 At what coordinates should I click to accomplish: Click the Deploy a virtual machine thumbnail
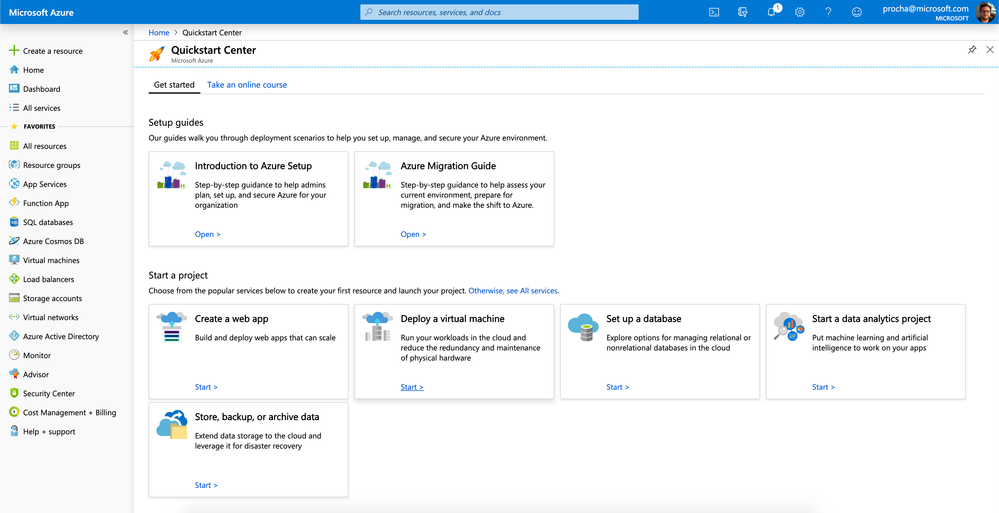point(377,327)
